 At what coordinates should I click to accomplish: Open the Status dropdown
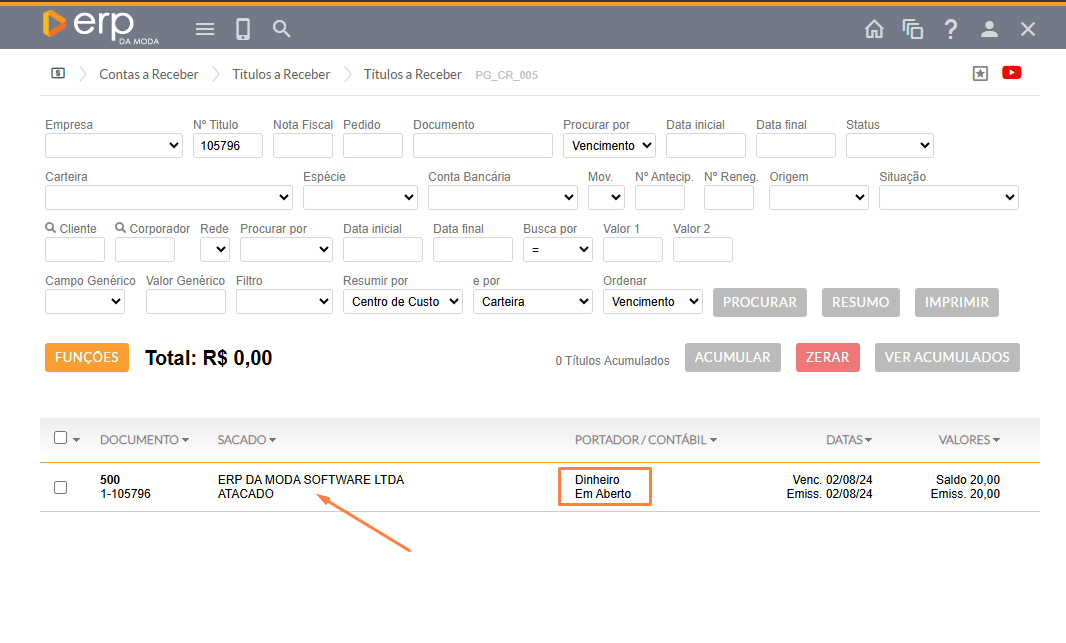click(889, 146)
